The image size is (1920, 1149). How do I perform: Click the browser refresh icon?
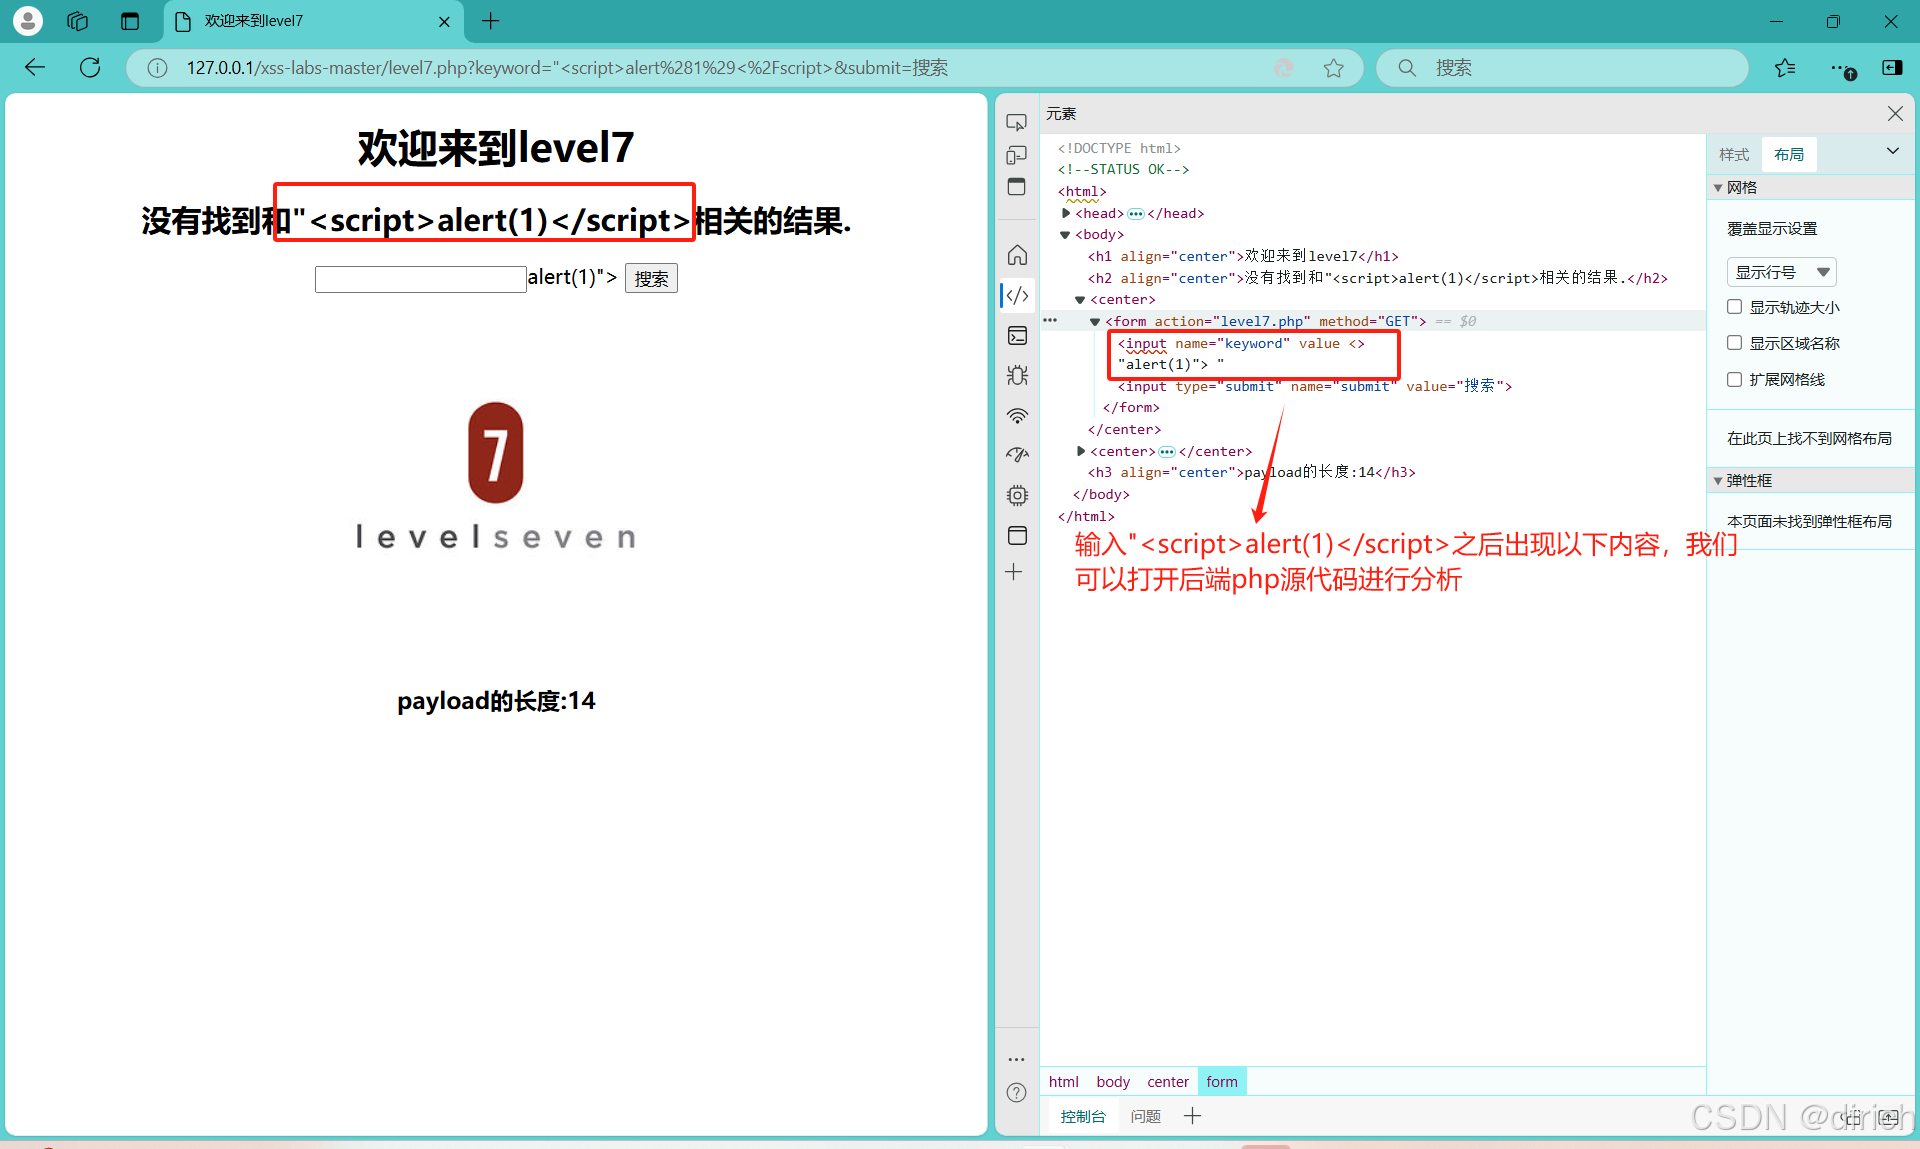click(x=90, y=68)
